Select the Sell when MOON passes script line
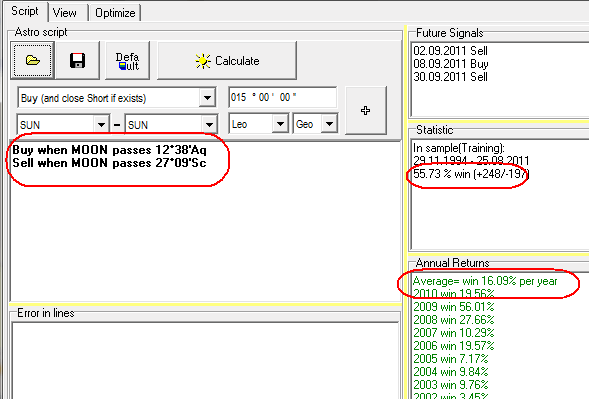Screen dimensions: 589x399 pyautogui.click(x=109, y=163)
